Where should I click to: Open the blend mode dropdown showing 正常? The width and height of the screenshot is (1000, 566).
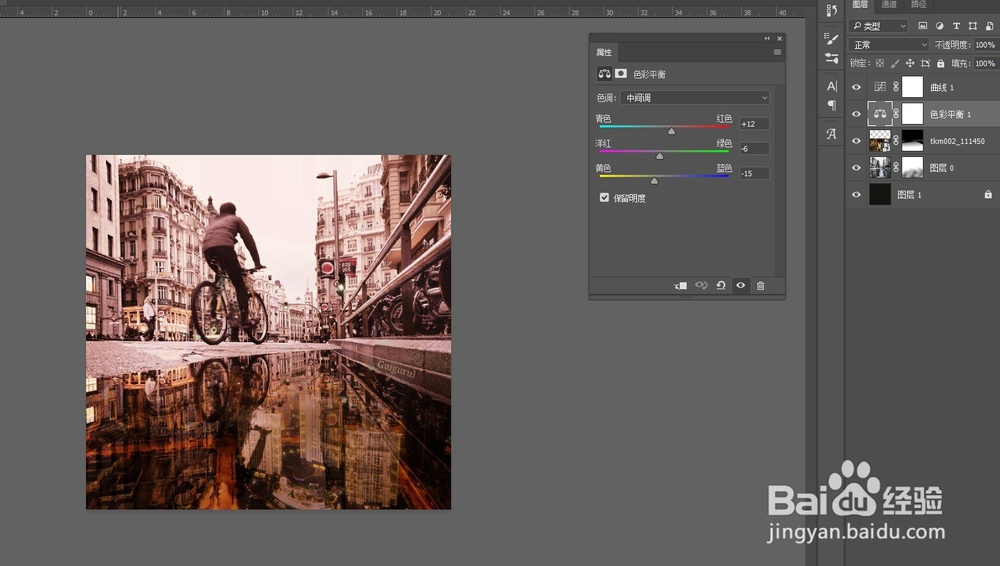click(888, 45)
